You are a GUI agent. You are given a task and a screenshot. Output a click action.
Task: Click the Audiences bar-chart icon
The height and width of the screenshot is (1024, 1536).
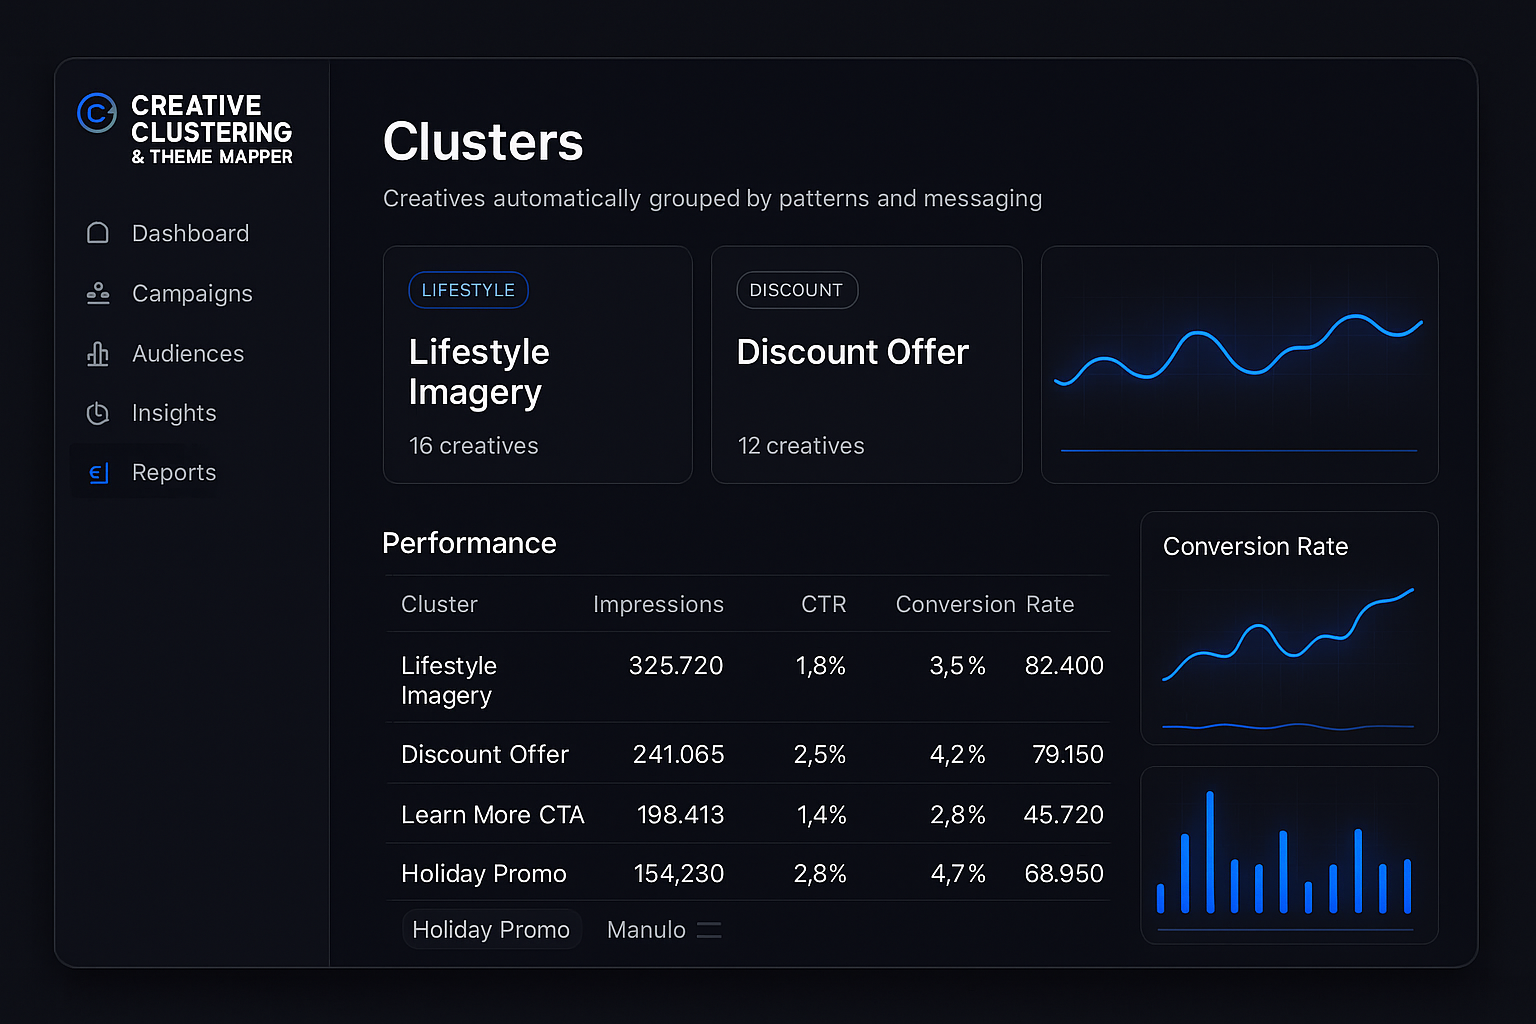pyautogui.click(x=97, y=353)
